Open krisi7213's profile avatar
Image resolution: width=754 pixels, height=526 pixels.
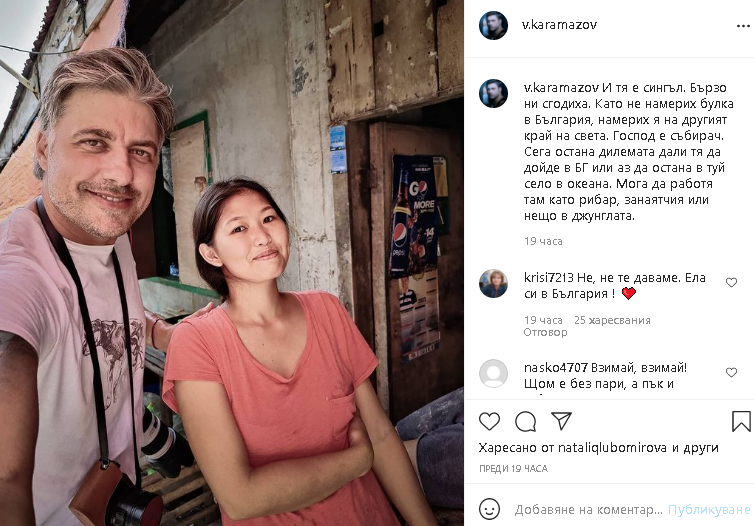493,284
